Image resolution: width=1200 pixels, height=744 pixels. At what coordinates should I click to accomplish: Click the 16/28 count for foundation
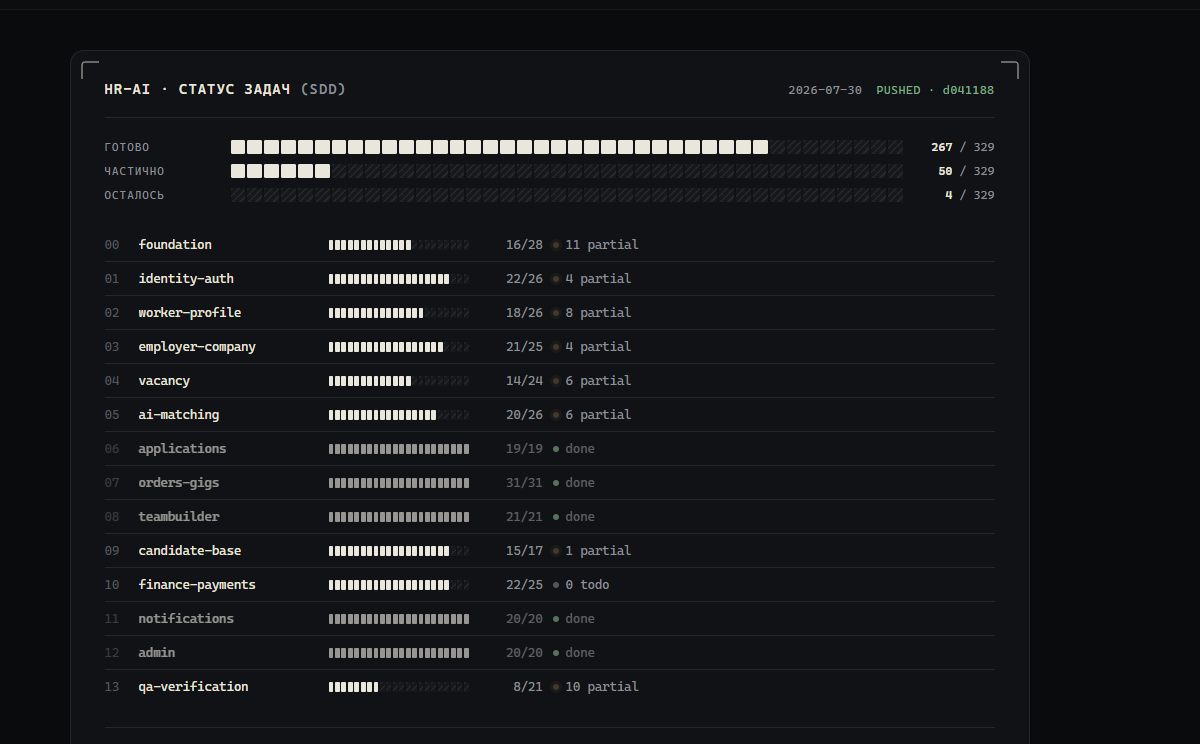tap(524, 245)
